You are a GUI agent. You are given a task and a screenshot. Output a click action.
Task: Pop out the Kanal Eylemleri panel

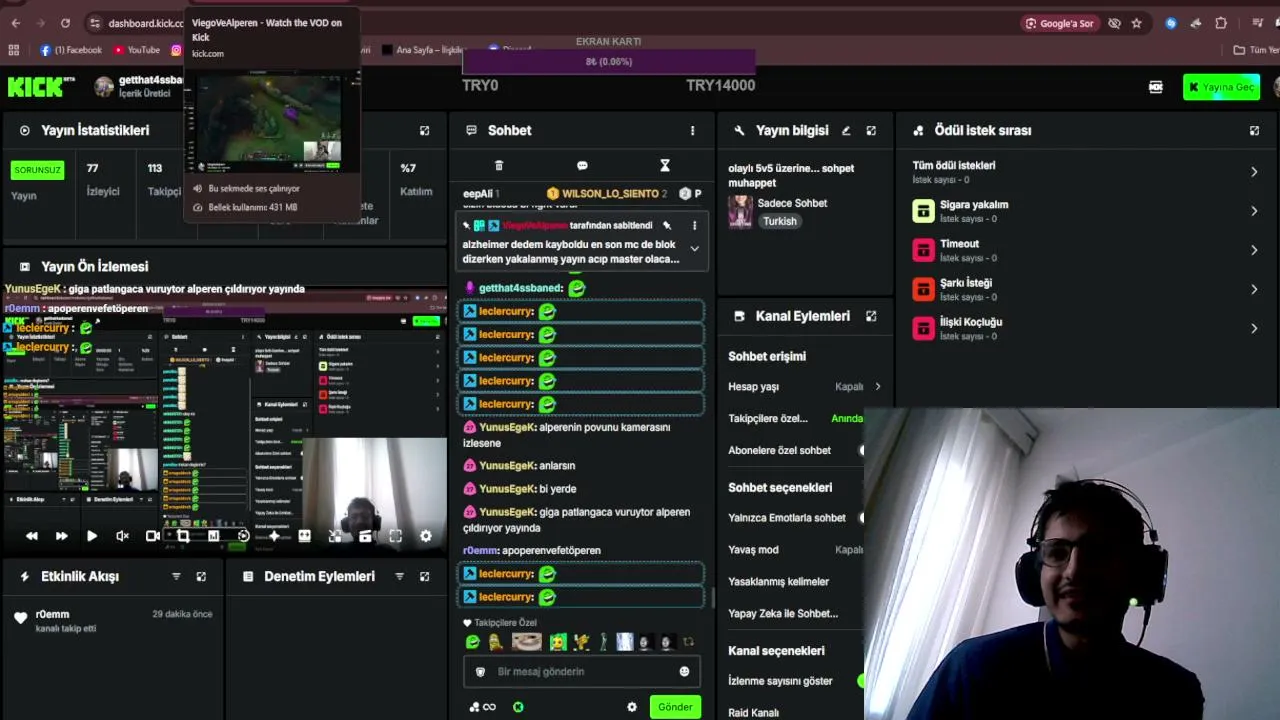point(871,316)
